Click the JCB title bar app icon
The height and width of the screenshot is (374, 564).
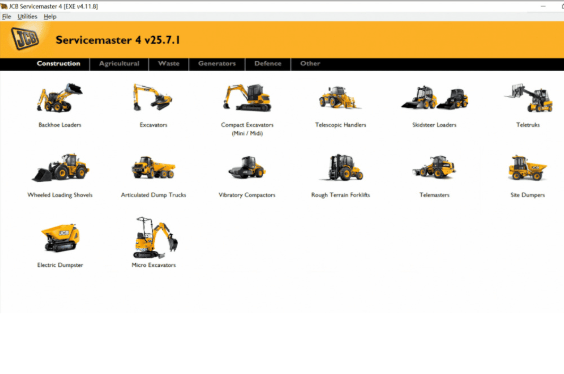(x=4, y=6)
